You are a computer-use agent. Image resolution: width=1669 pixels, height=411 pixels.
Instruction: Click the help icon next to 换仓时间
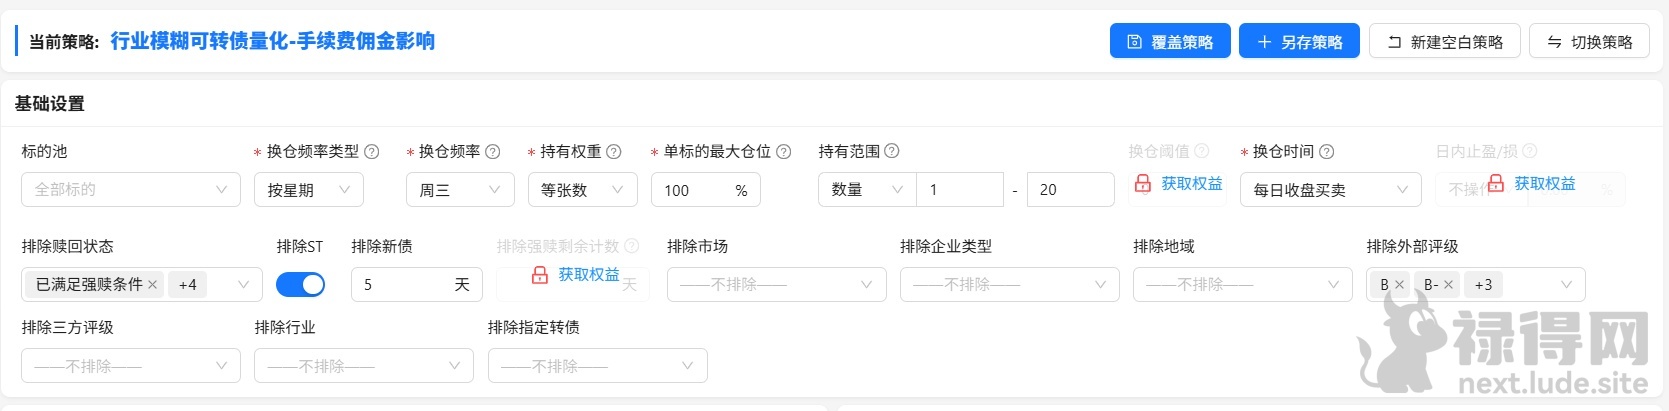(1327, 152)
